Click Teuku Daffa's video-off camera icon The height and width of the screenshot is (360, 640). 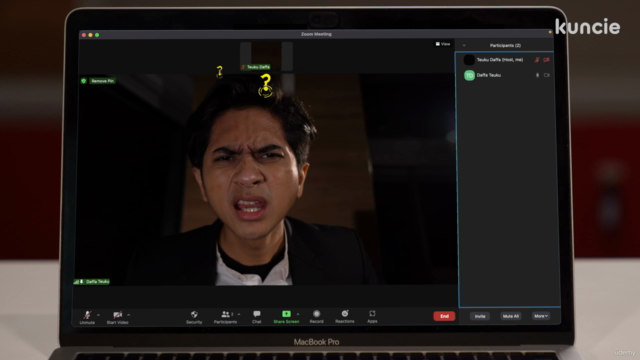[547, 60]
